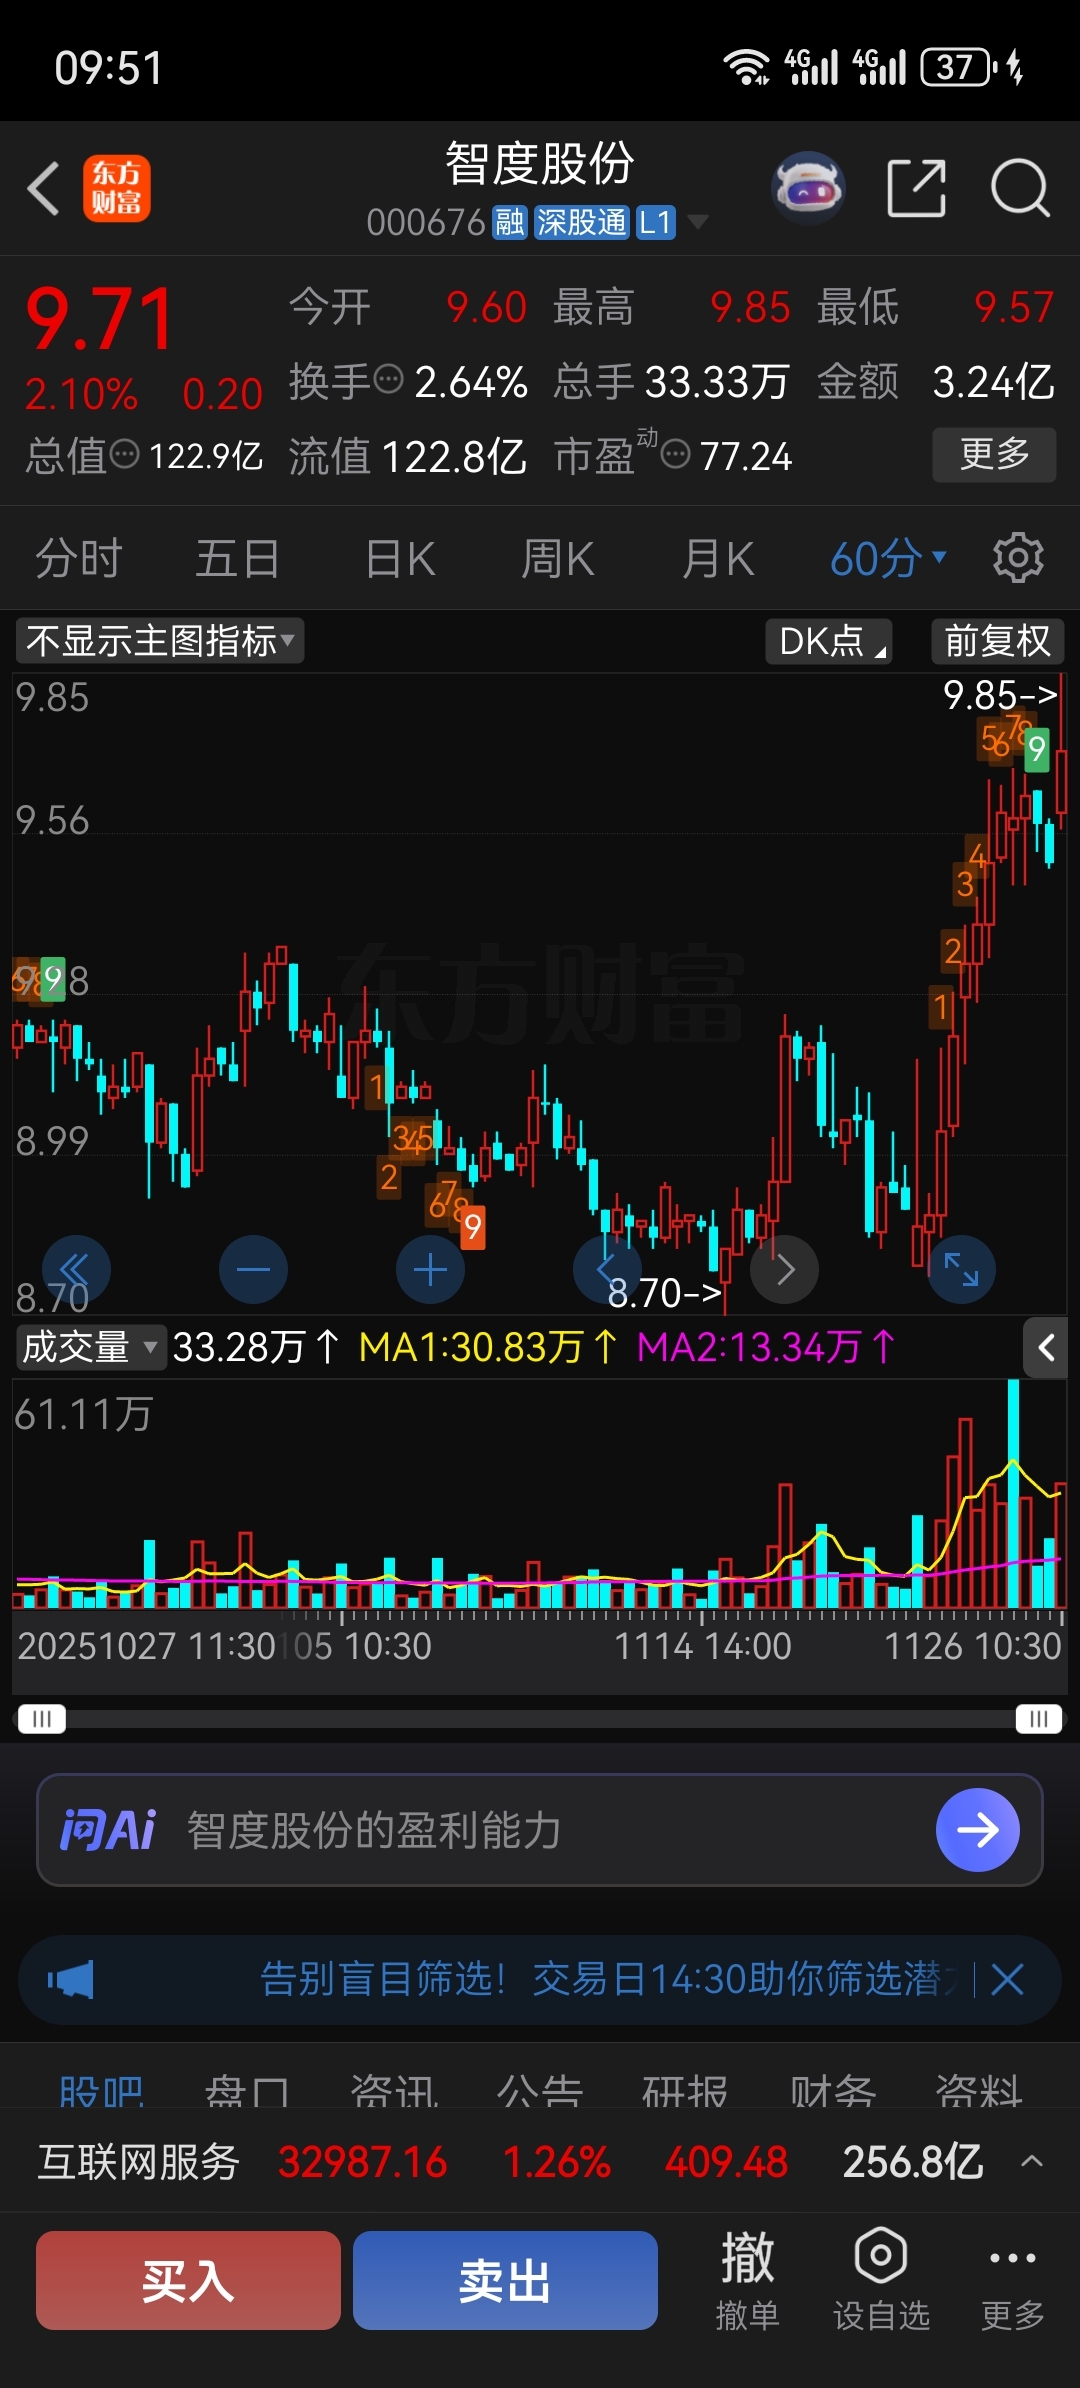Switch to 日K daily chart tab
The height and width of the screenshot is (2388, 1080).
(400, 558)
